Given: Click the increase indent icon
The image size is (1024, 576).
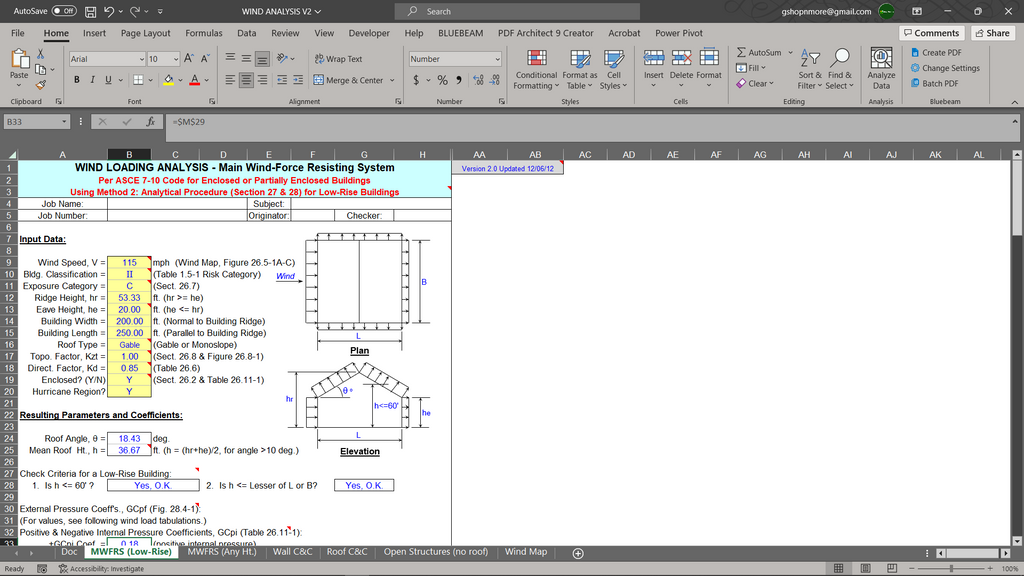Looking at the screenshot, I should click(x=298, y=80).
